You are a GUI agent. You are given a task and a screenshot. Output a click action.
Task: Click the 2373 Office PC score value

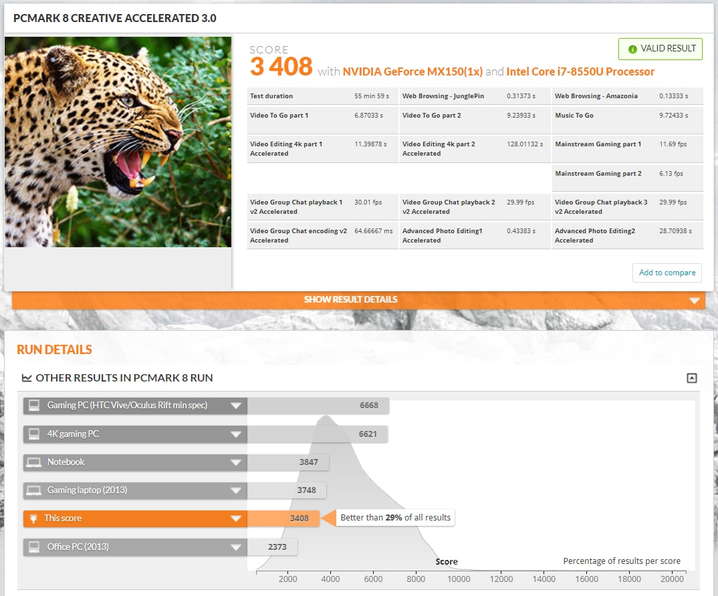(x=277, y=547)
